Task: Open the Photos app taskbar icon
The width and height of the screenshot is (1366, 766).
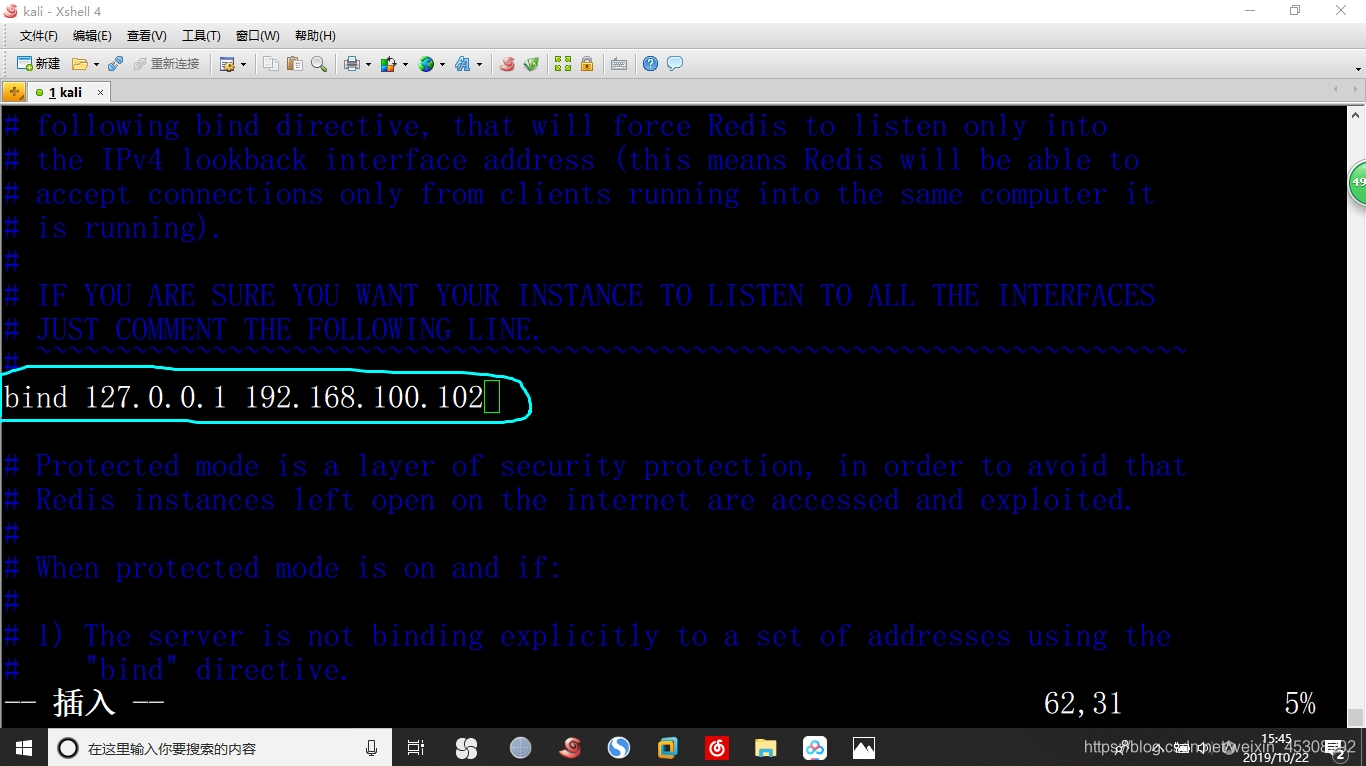Action: (864, 748)
